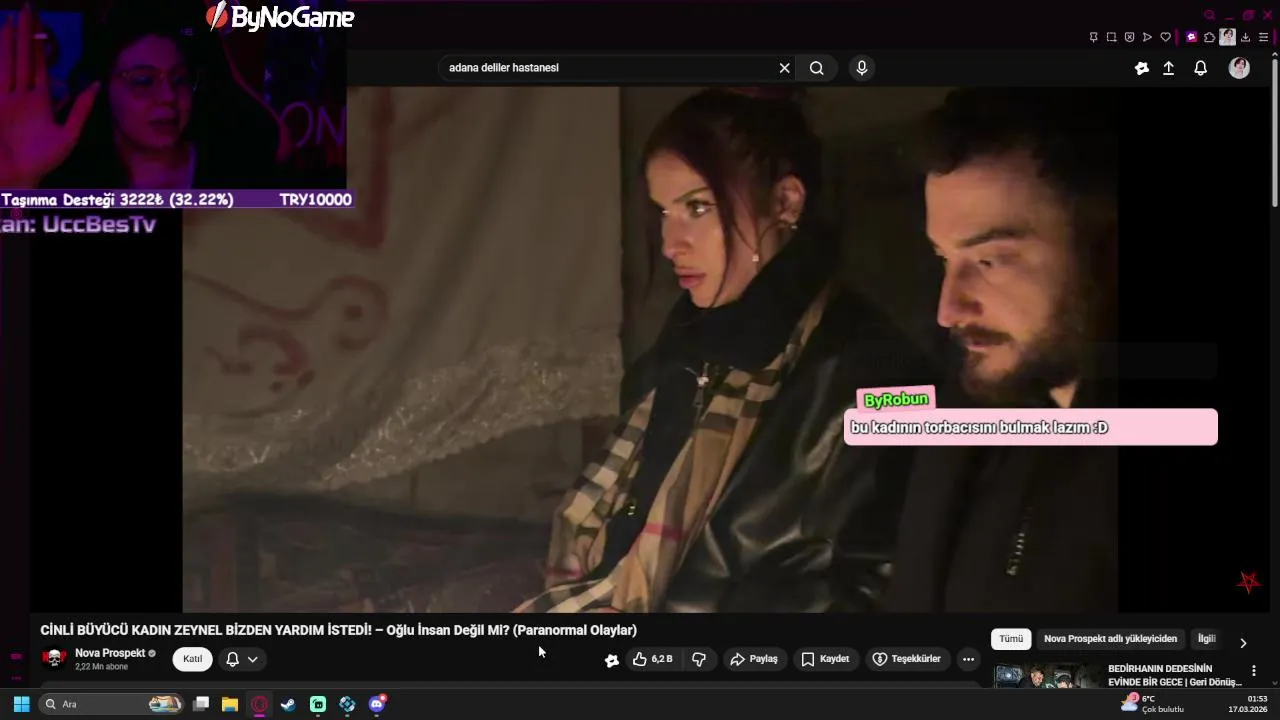Click the Teşekkürler thanks button
This screenshot has height=720, width=1280.
(907, 659)
